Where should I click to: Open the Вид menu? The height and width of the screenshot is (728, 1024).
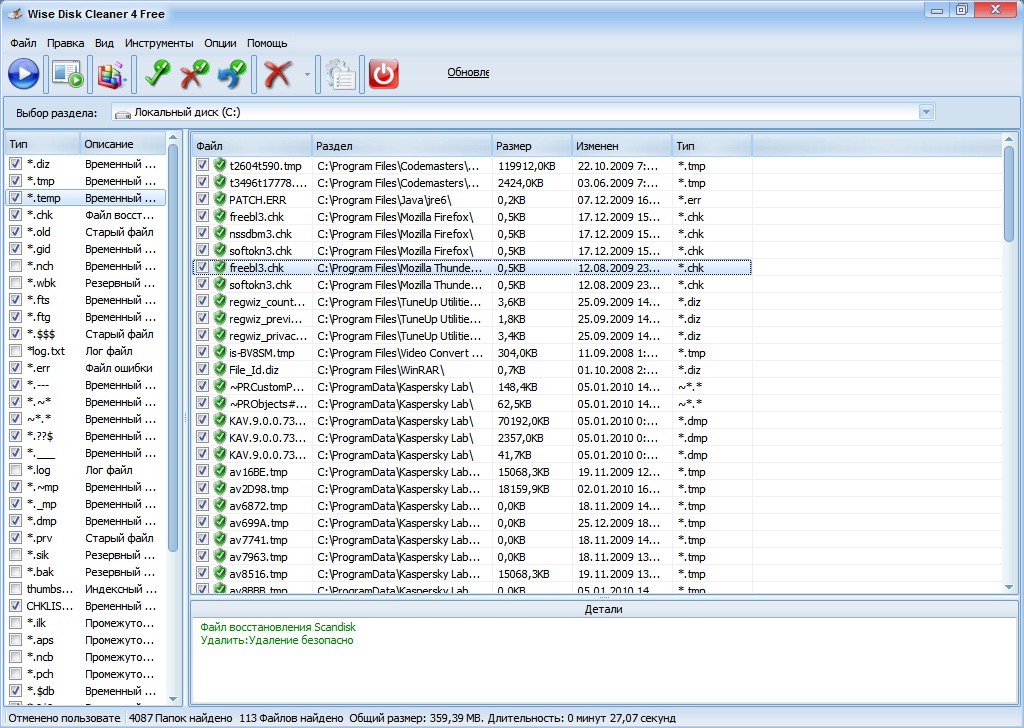click(104, 43)
